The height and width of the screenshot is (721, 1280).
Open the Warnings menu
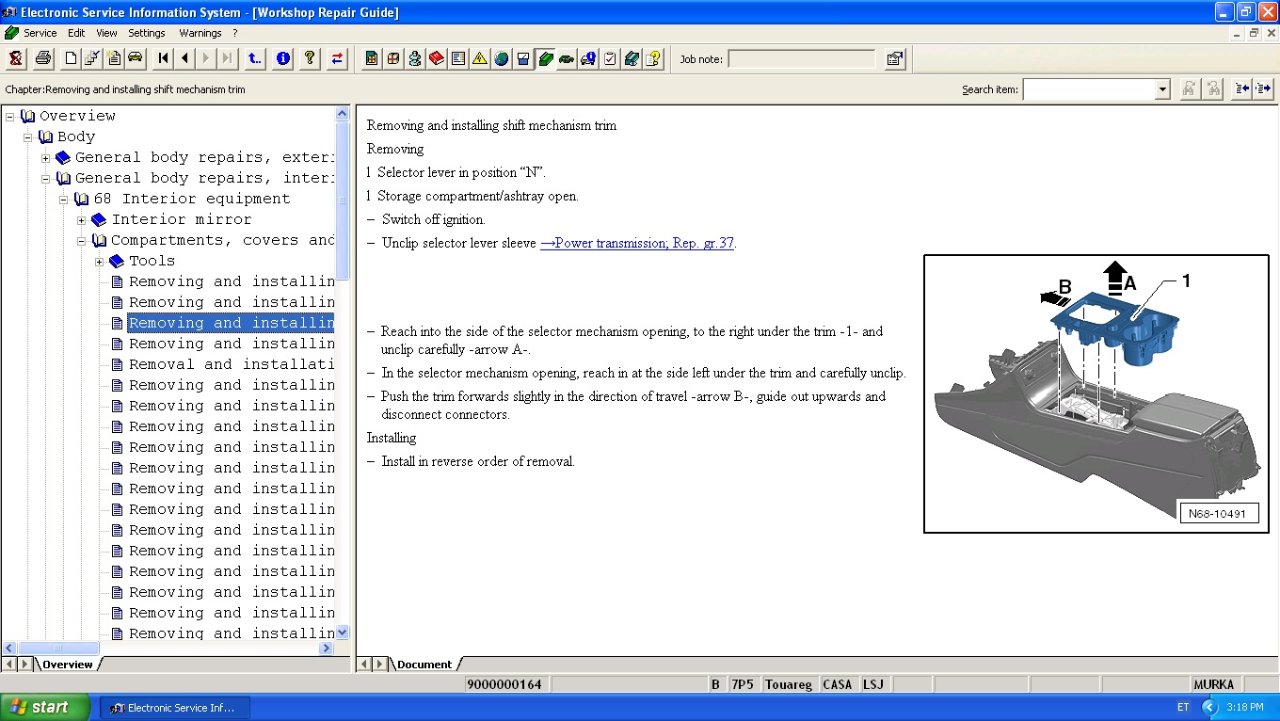pos(200,33)
